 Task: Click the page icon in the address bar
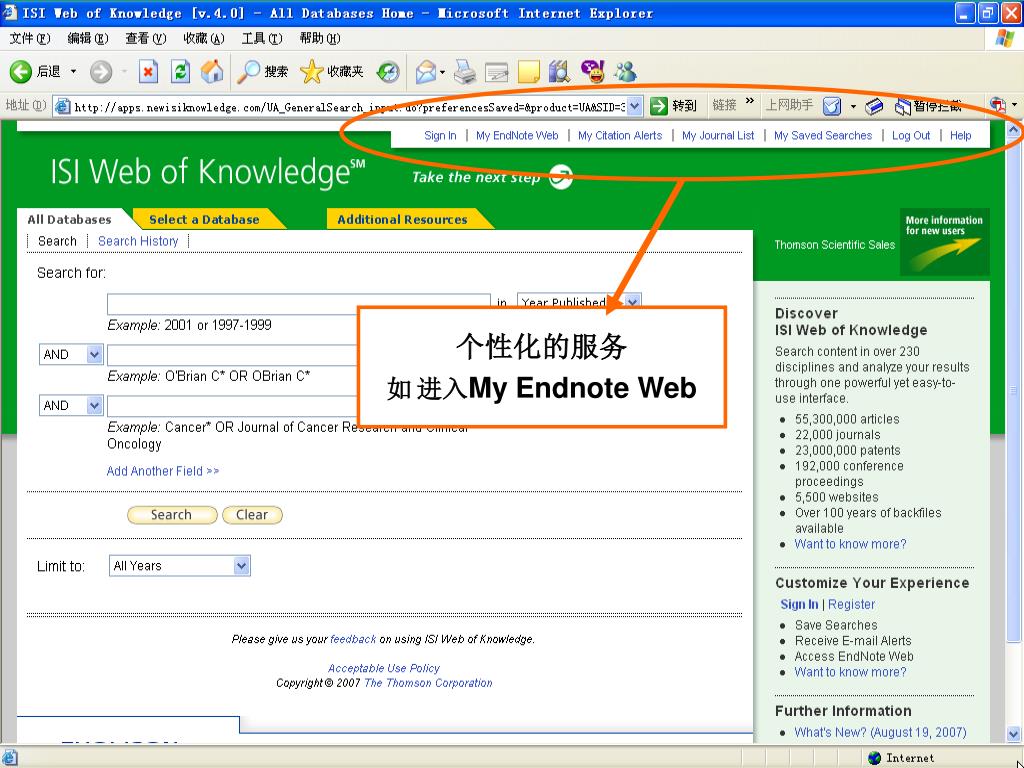coord(63,106)
